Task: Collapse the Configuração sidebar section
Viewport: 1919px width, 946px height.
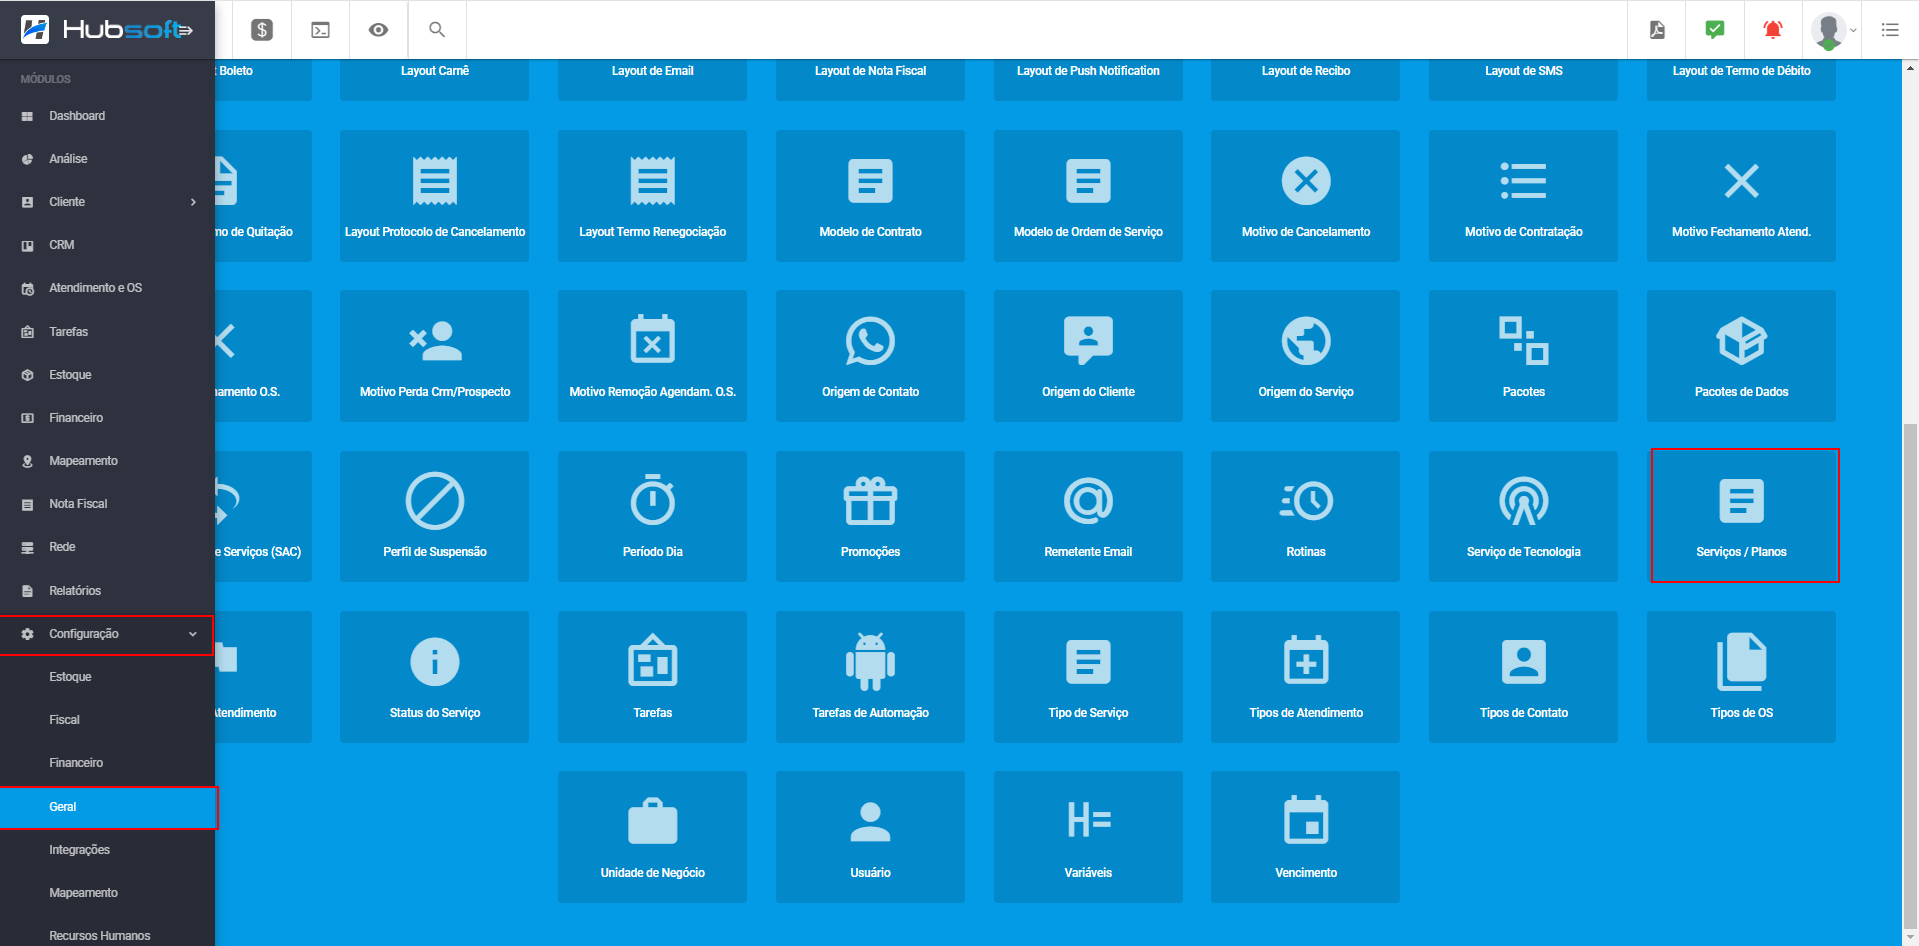Action: [107, 634]
